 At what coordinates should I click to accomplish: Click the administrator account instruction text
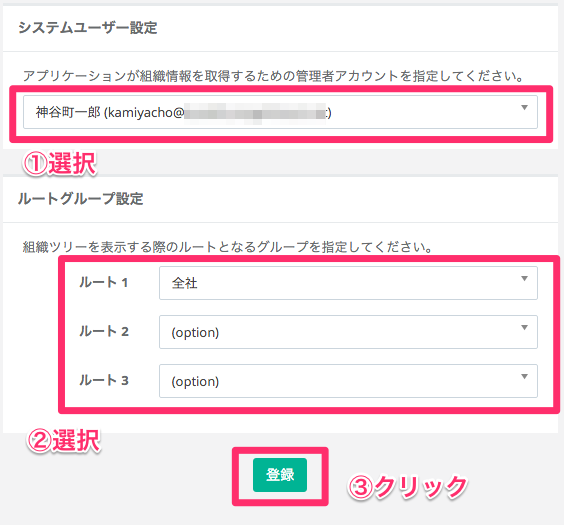click(x=273, y=76)
